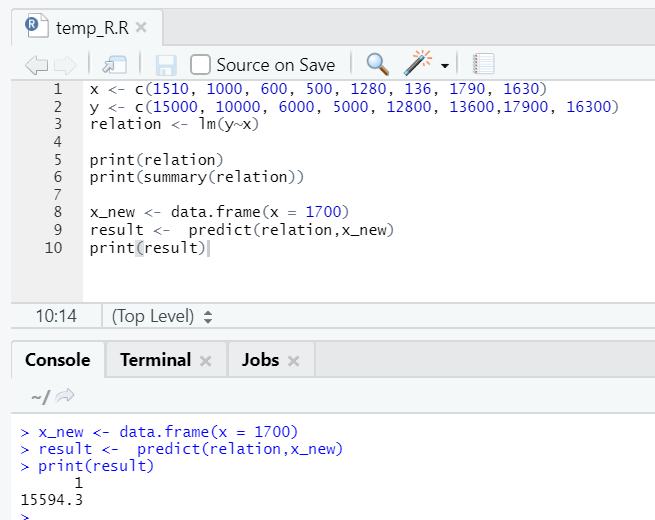Close the Terminal tab
The width and height of the screenshot is (655, 520).
(x=206, y=361)
